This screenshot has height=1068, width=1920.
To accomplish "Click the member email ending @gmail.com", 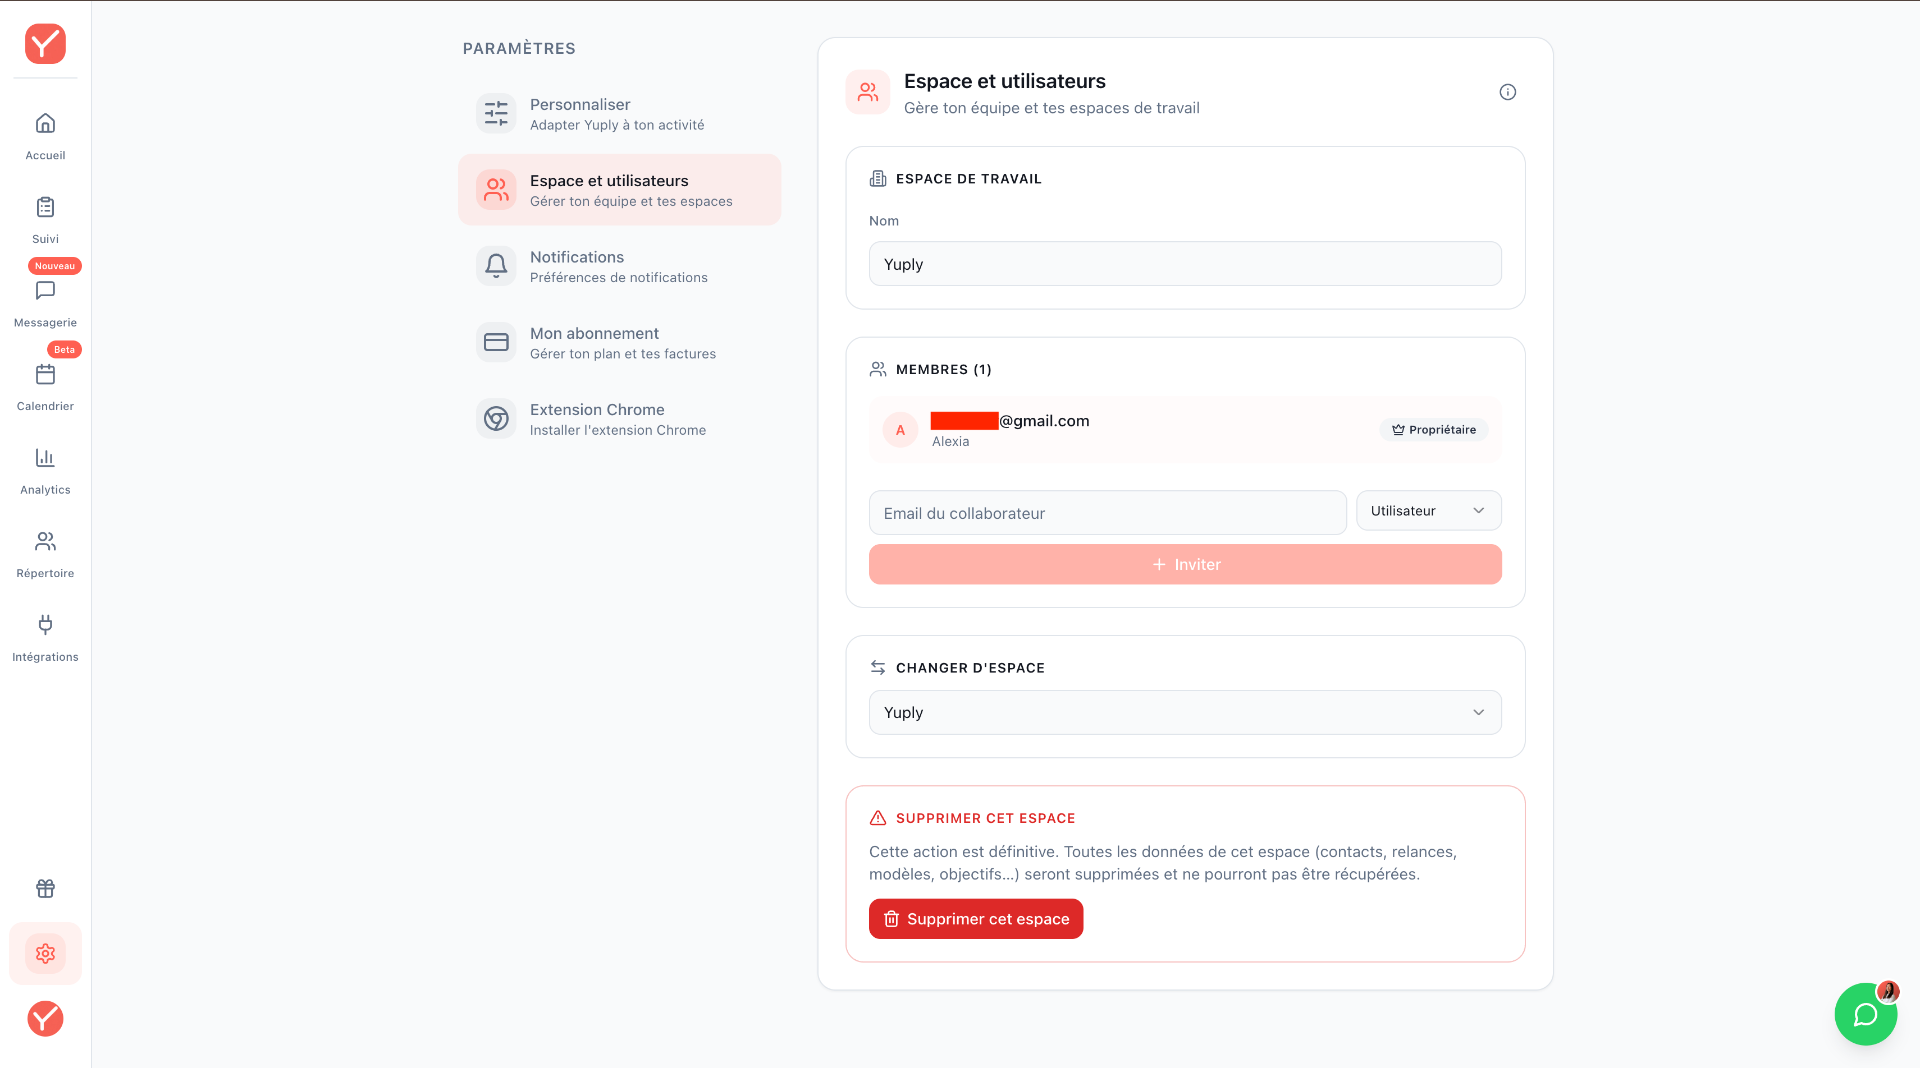I will pos(1010,421).
